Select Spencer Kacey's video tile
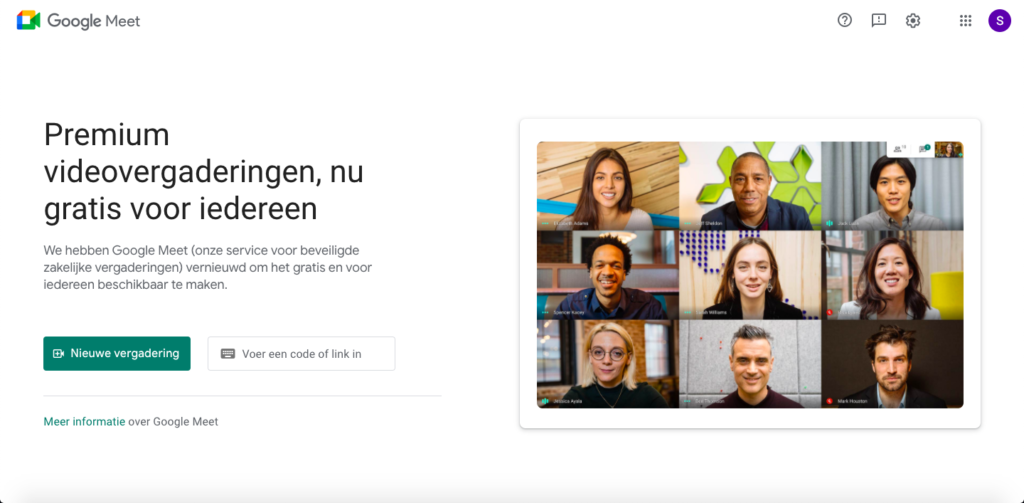The width and height of the screenshot is (1024, 503). pyautogui.click(x=608, y=274)
